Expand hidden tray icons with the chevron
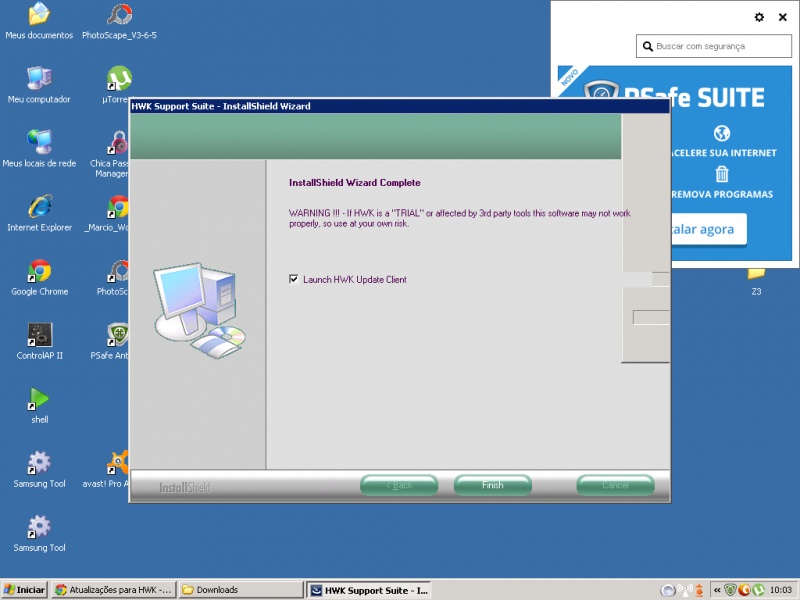800x600 pixels. 717,590
